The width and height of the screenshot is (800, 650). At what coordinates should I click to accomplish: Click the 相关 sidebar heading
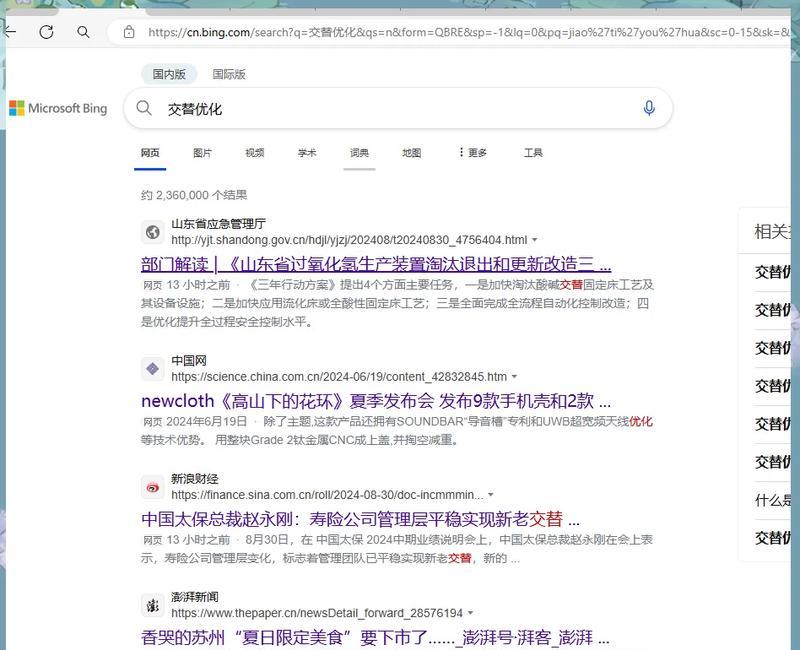(772, 232)
